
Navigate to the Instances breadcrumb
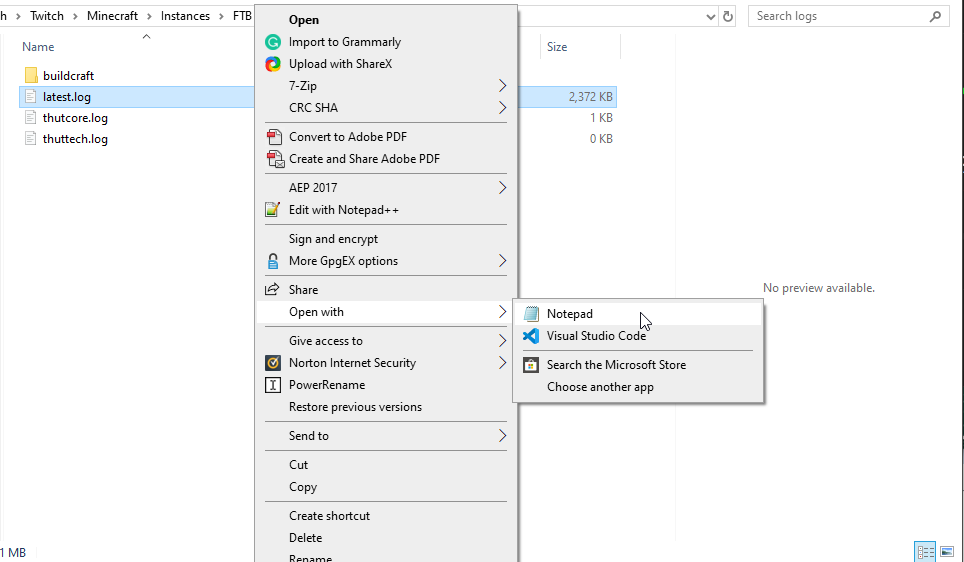click(x=185, y=16)
